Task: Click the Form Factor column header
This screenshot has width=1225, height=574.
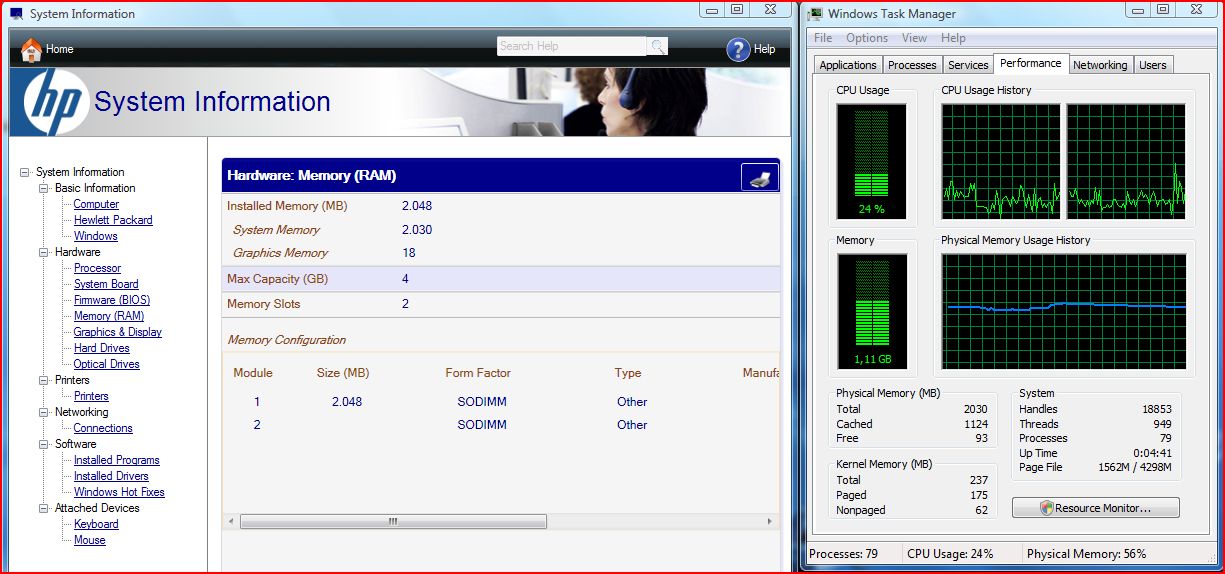Action: (478, 373)
